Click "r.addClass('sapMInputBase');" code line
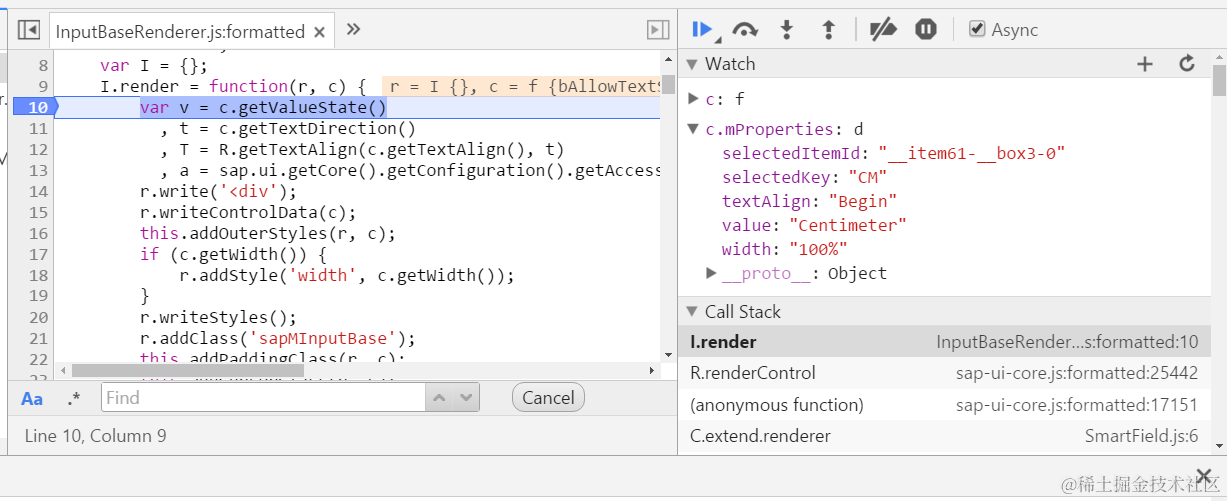The height and width of the screenshot is (501, 1227). (x=277, y=338)
